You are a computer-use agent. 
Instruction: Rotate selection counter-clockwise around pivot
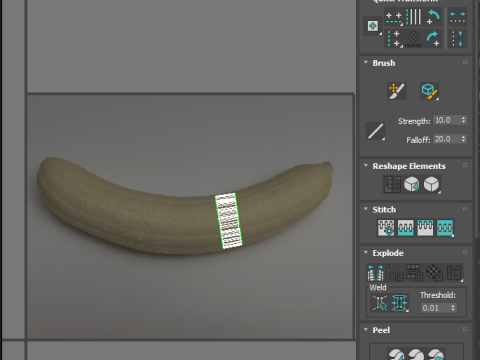point(434,17)
